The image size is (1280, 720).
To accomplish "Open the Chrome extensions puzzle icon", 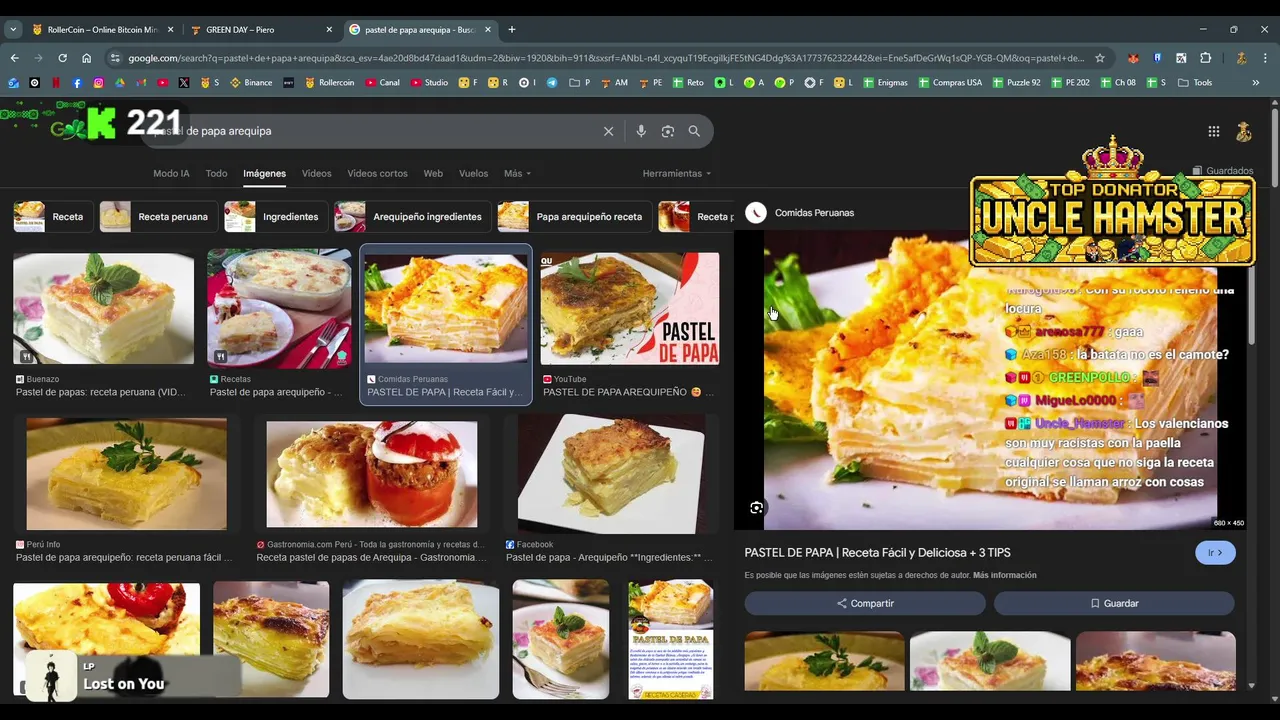I will pyautogui.click(x=1205, y=58).
